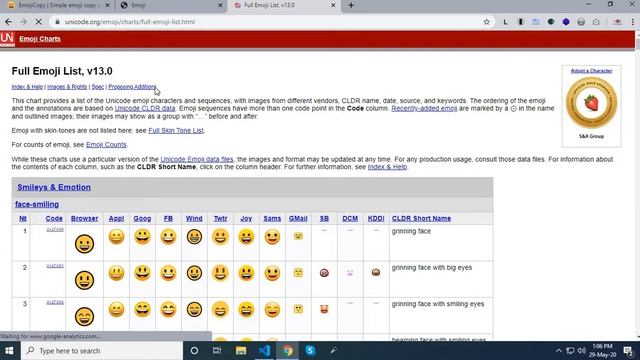
Task: Click Google grinning face emoji in row 1
Action: point(142,237)
